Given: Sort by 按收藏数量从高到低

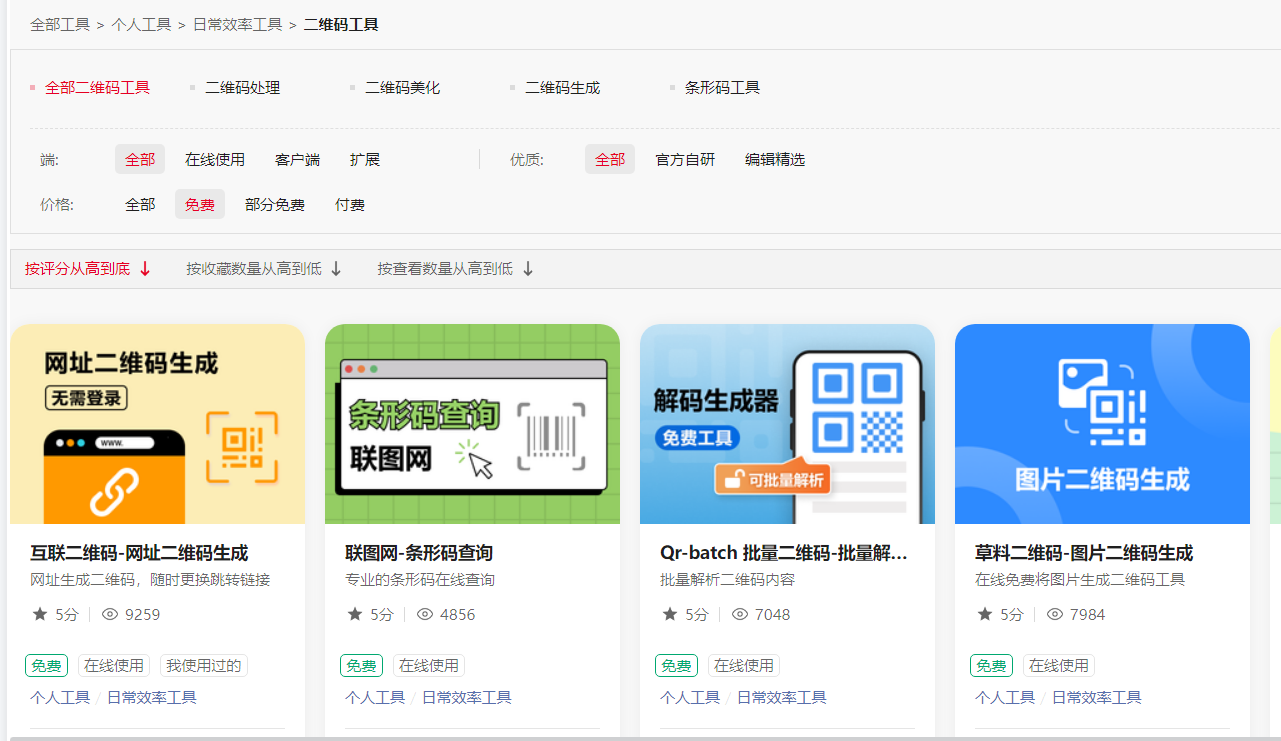Looking at the screenshot, I should point(253,268).
